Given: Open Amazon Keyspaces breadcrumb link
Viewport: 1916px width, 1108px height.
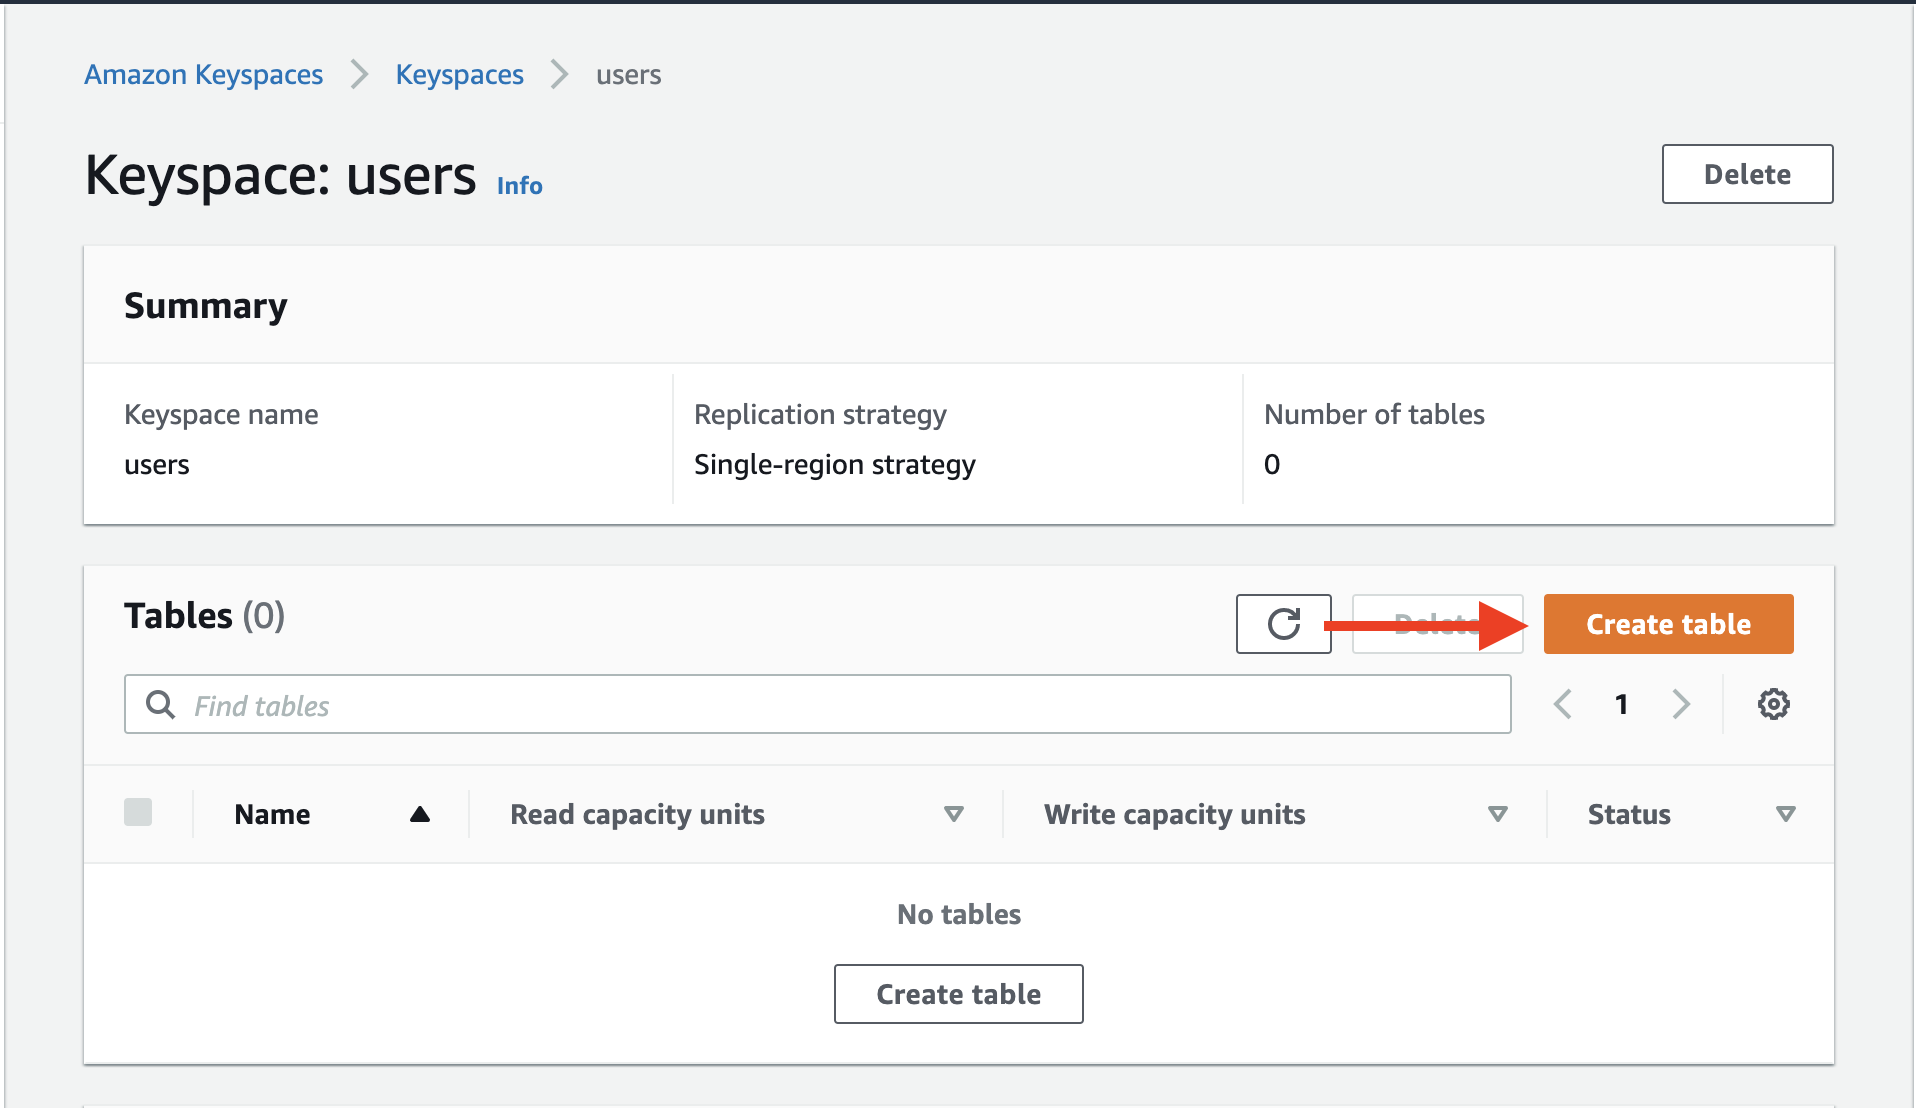Looking at the screenshot, I should pyautogui.click(x=203, y=74).
